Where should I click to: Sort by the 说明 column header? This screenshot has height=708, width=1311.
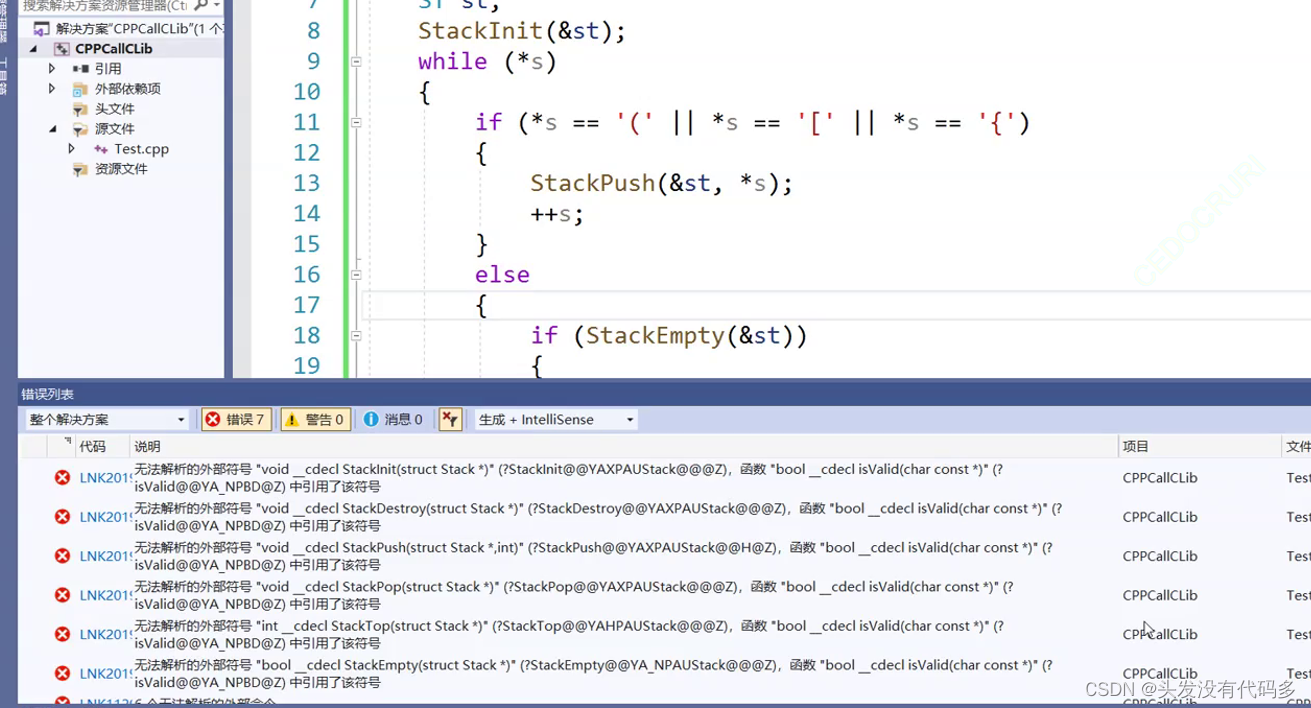click(x=624, y=446)
